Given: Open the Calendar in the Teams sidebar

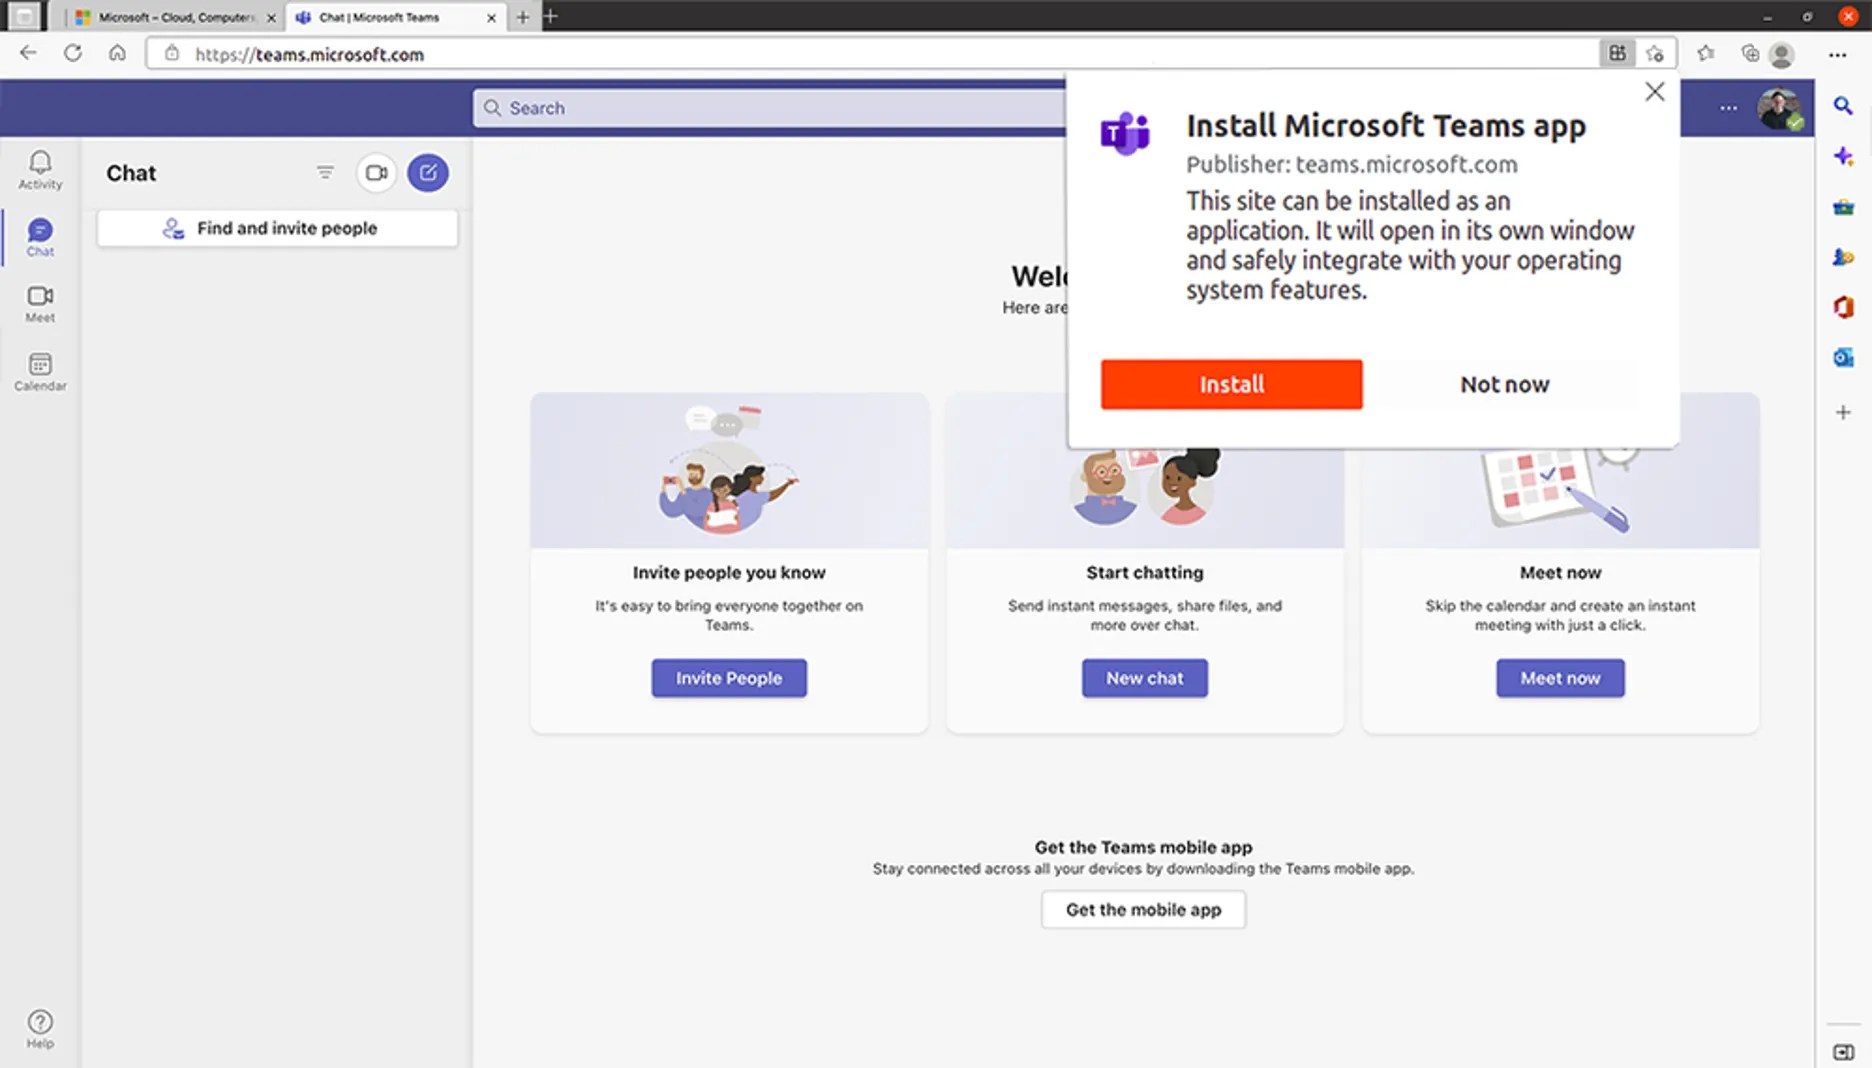Looking at the screenshot, I should pos(39,370).
